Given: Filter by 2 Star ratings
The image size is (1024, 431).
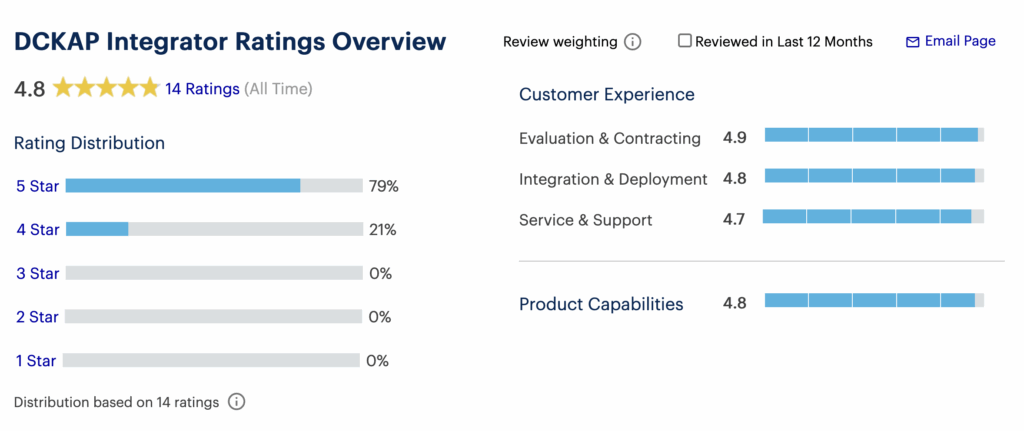Looking at the screenshot, I should (37, 317).
